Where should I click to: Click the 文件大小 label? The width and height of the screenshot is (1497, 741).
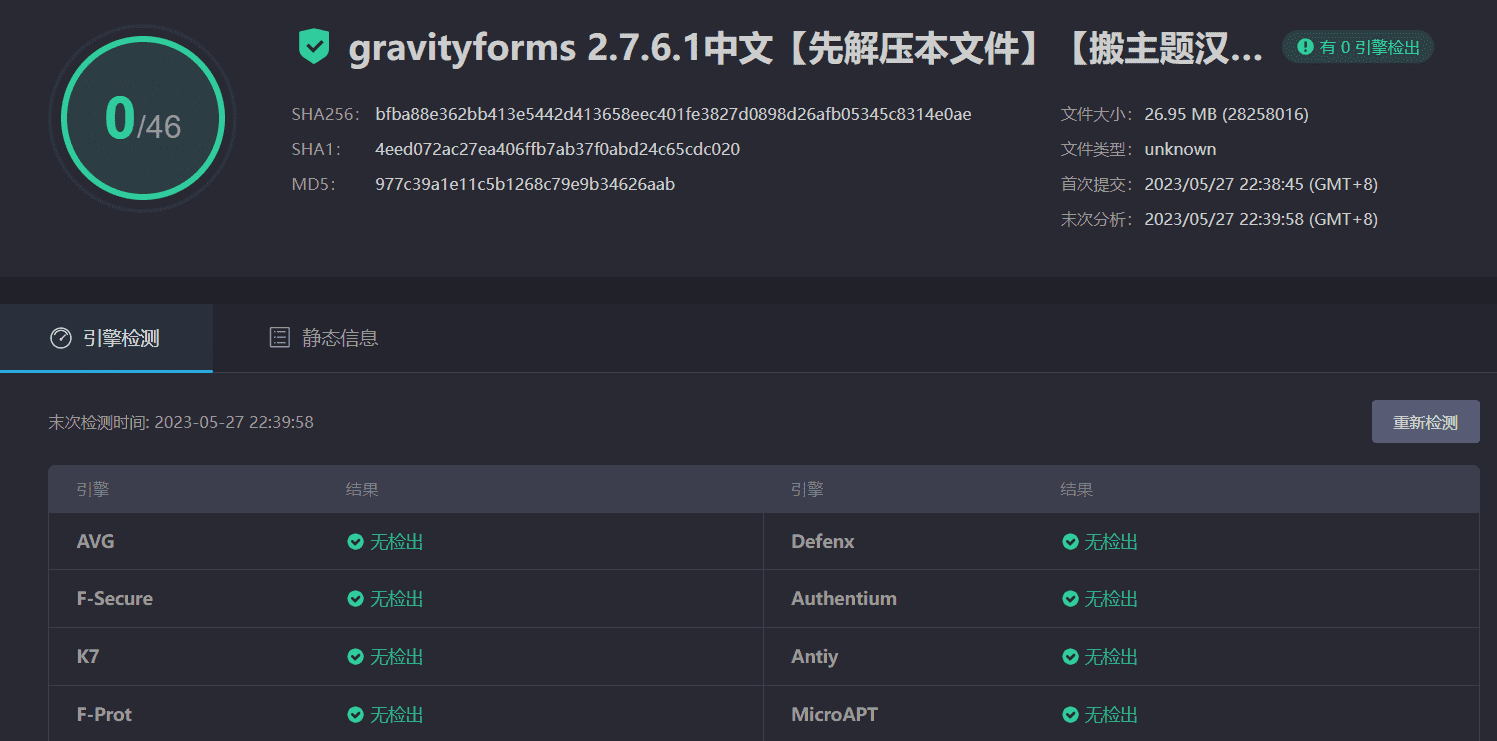point(1097,114)
